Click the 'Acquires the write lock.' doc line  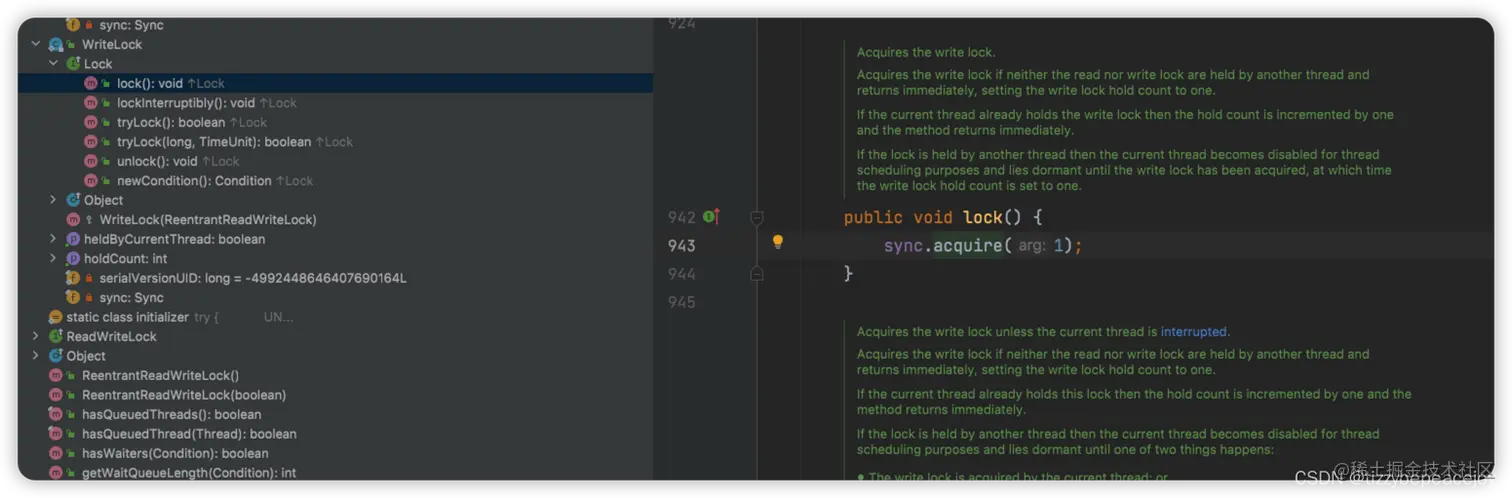coord(926,52)
